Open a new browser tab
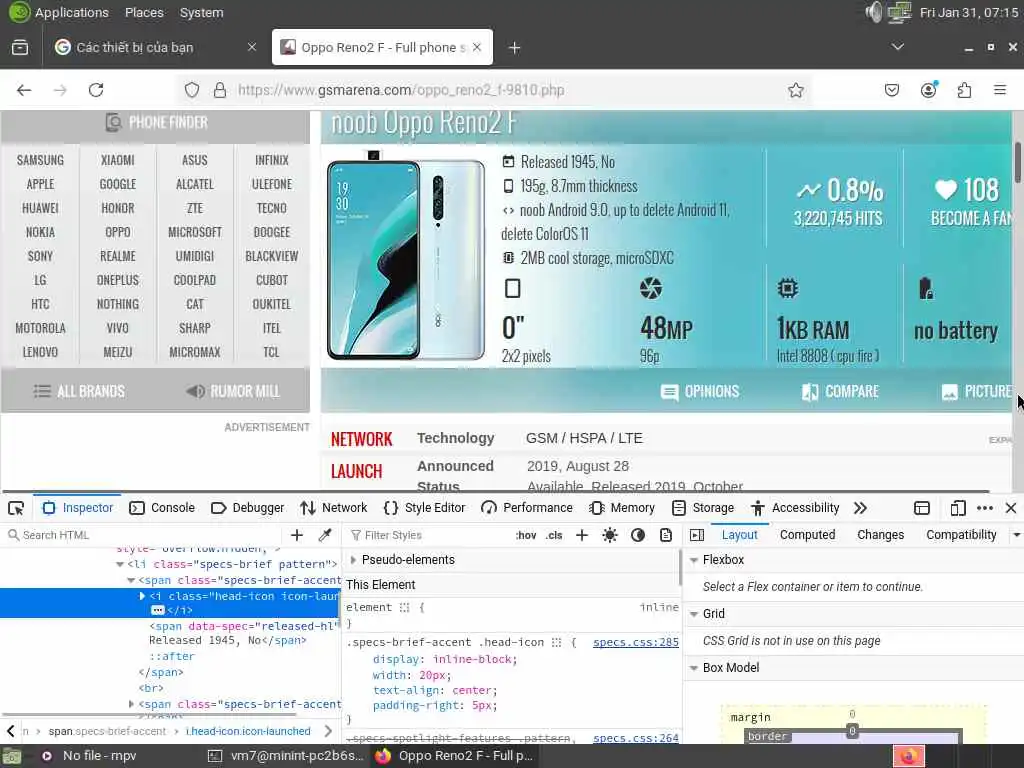The height and width of the screenshot is (768, 1024). pyautogui.click(x=515, y=48)
